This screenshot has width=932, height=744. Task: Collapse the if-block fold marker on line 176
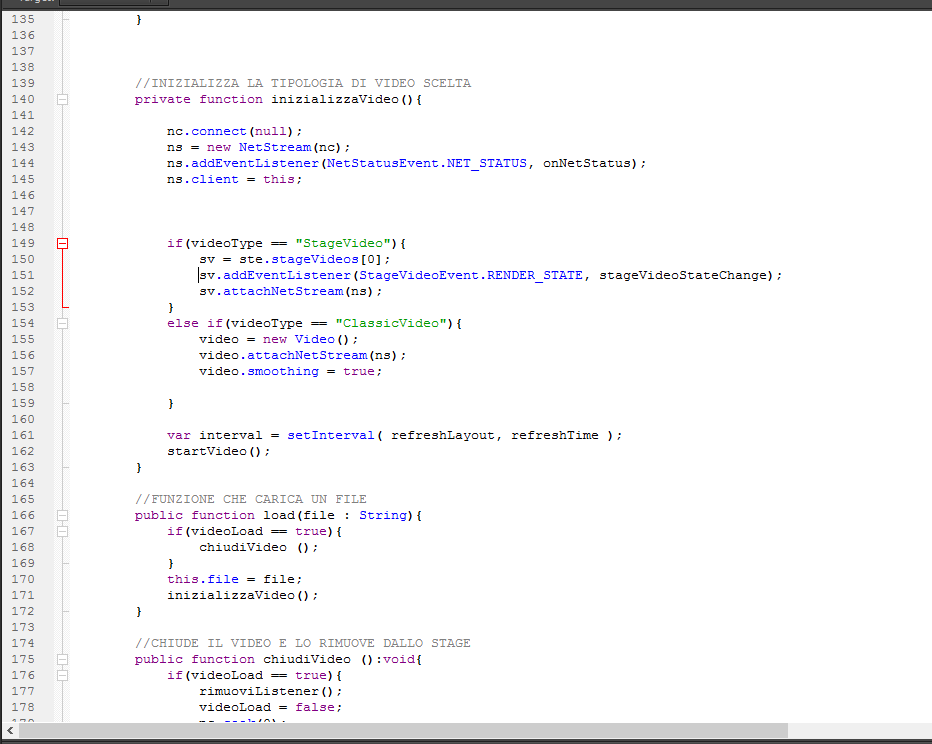pyautogui.click(x=62, y=676)
